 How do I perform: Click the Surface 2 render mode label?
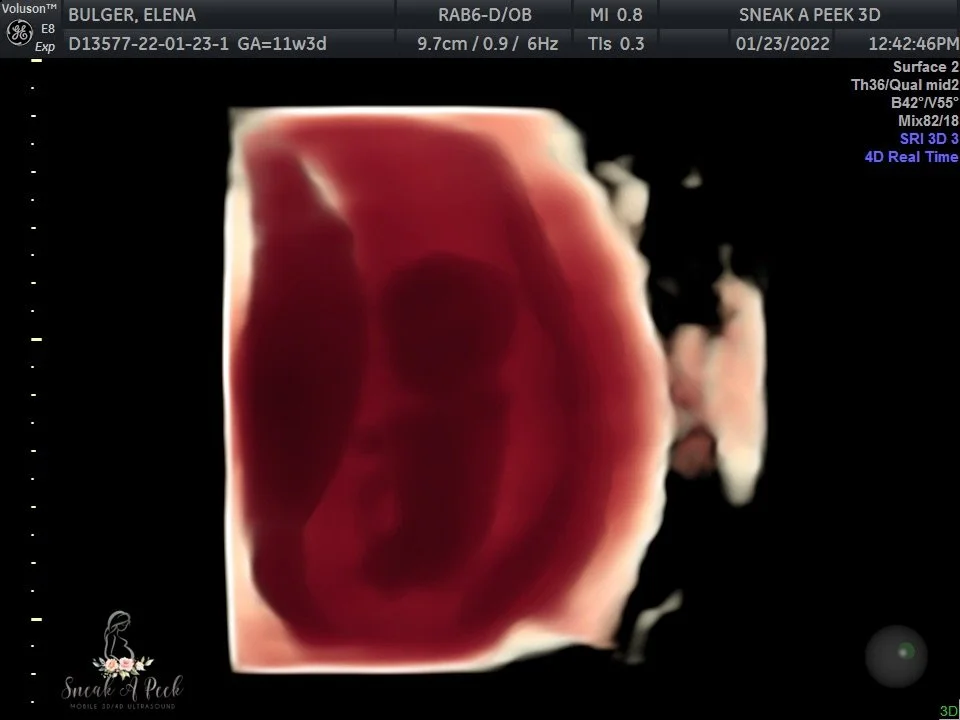(926, 67)
